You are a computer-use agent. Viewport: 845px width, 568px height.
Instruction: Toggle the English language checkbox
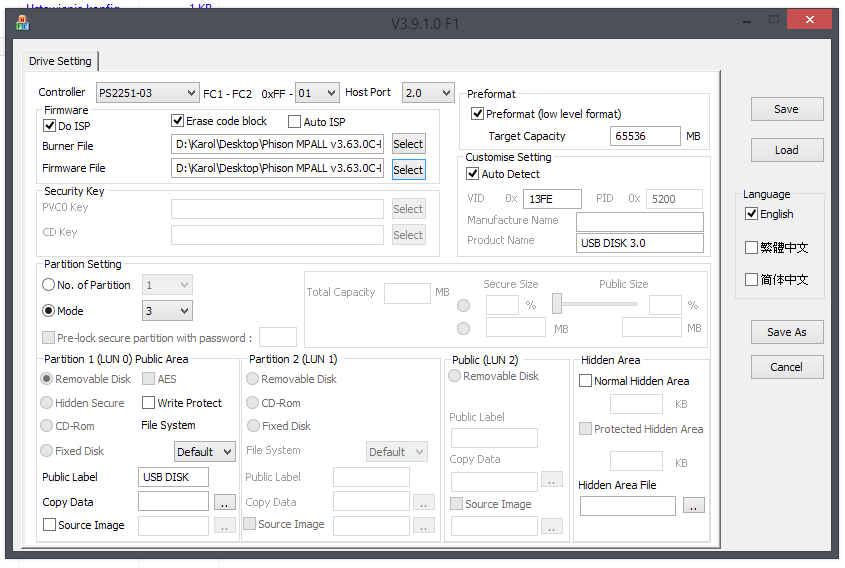(x=751, y=213)
